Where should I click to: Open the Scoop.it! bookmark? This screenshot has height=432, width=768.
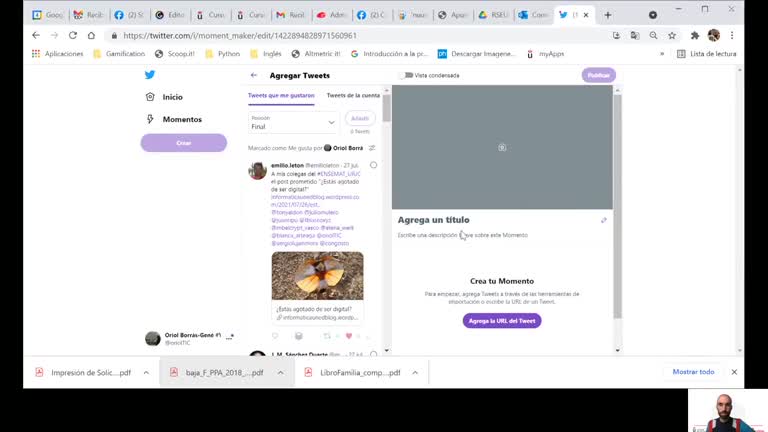click(174, 54)
